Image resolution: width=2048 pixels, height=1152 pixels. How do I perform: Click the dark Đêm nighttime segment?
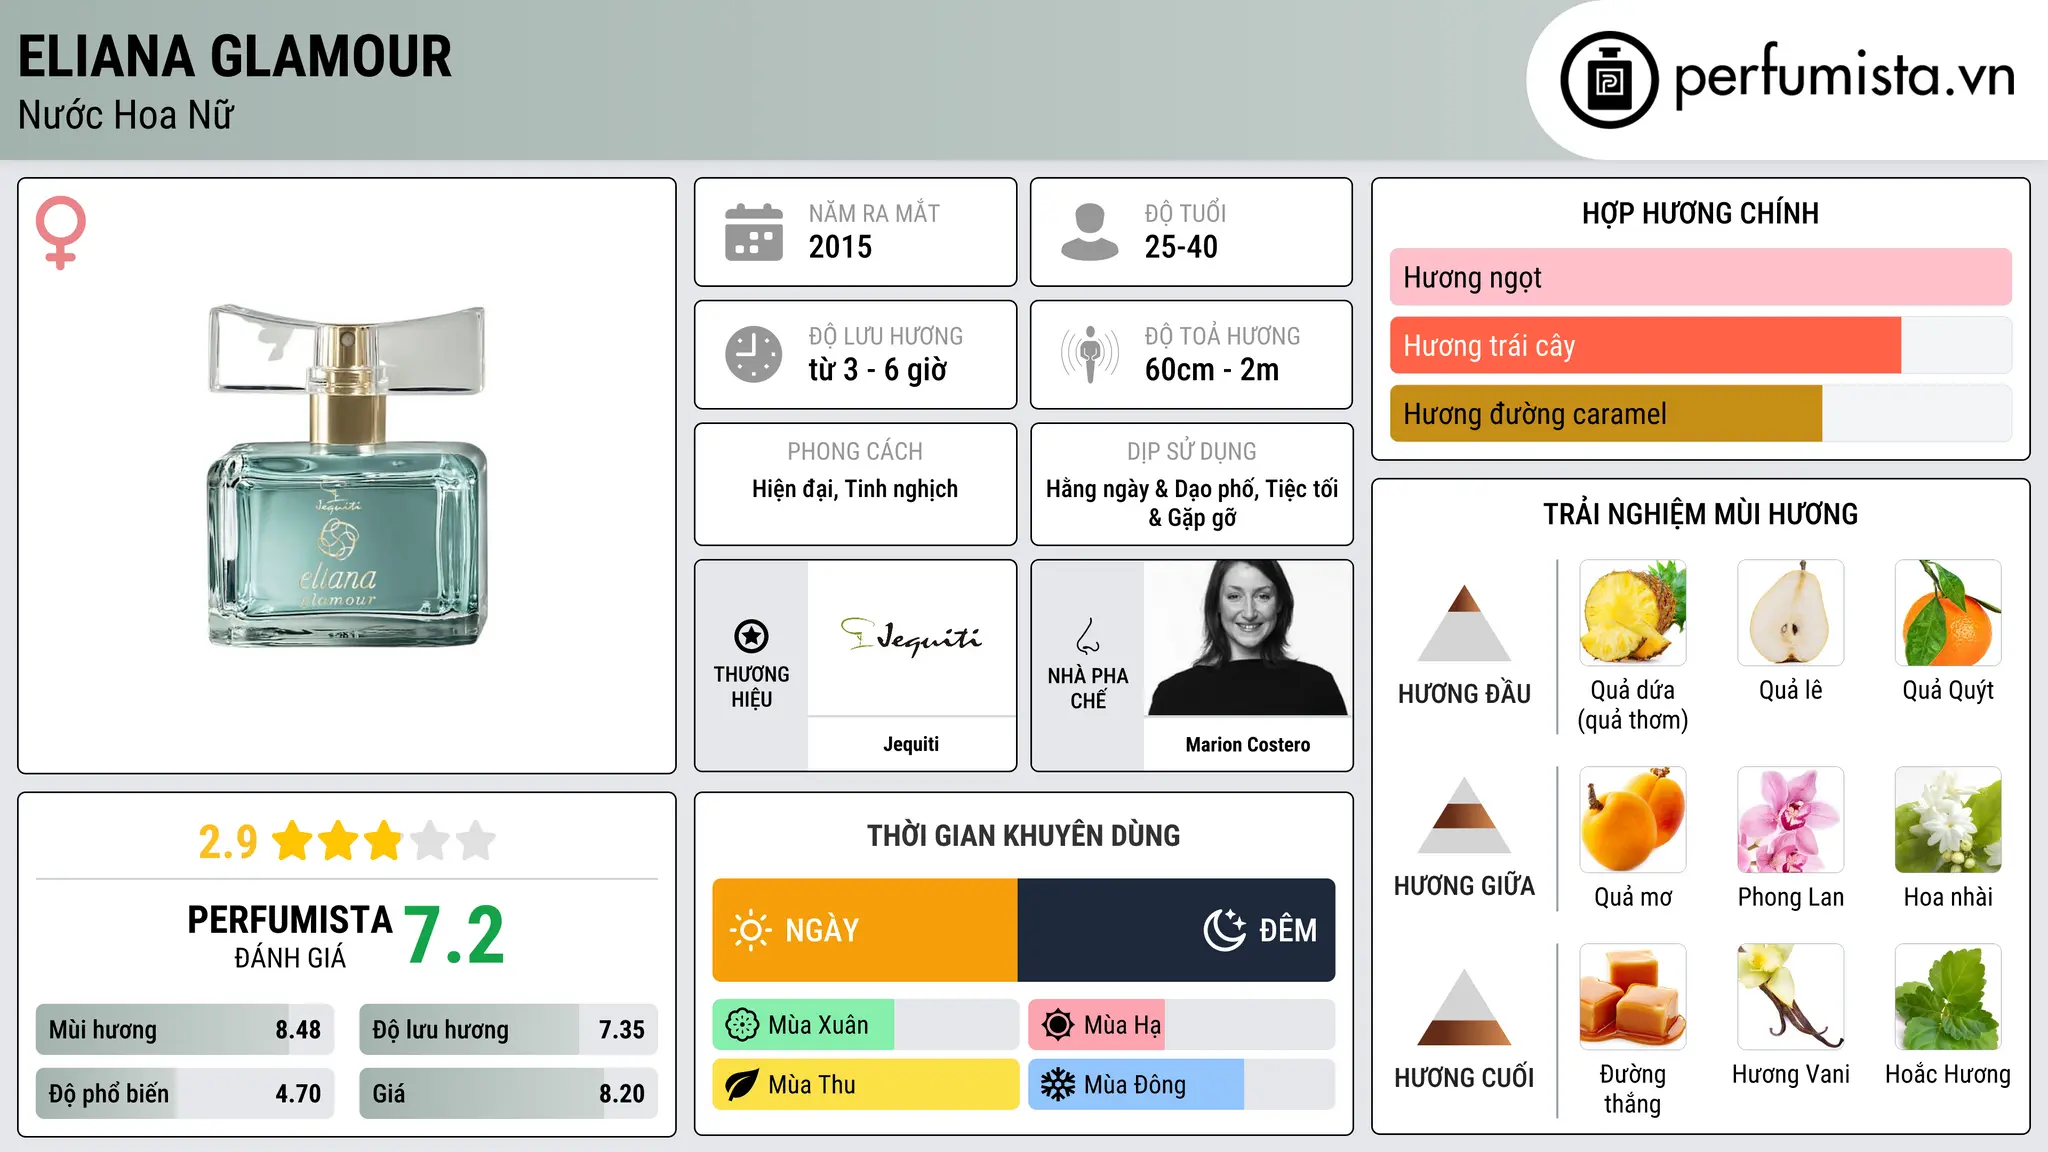tap(1176, 930)
